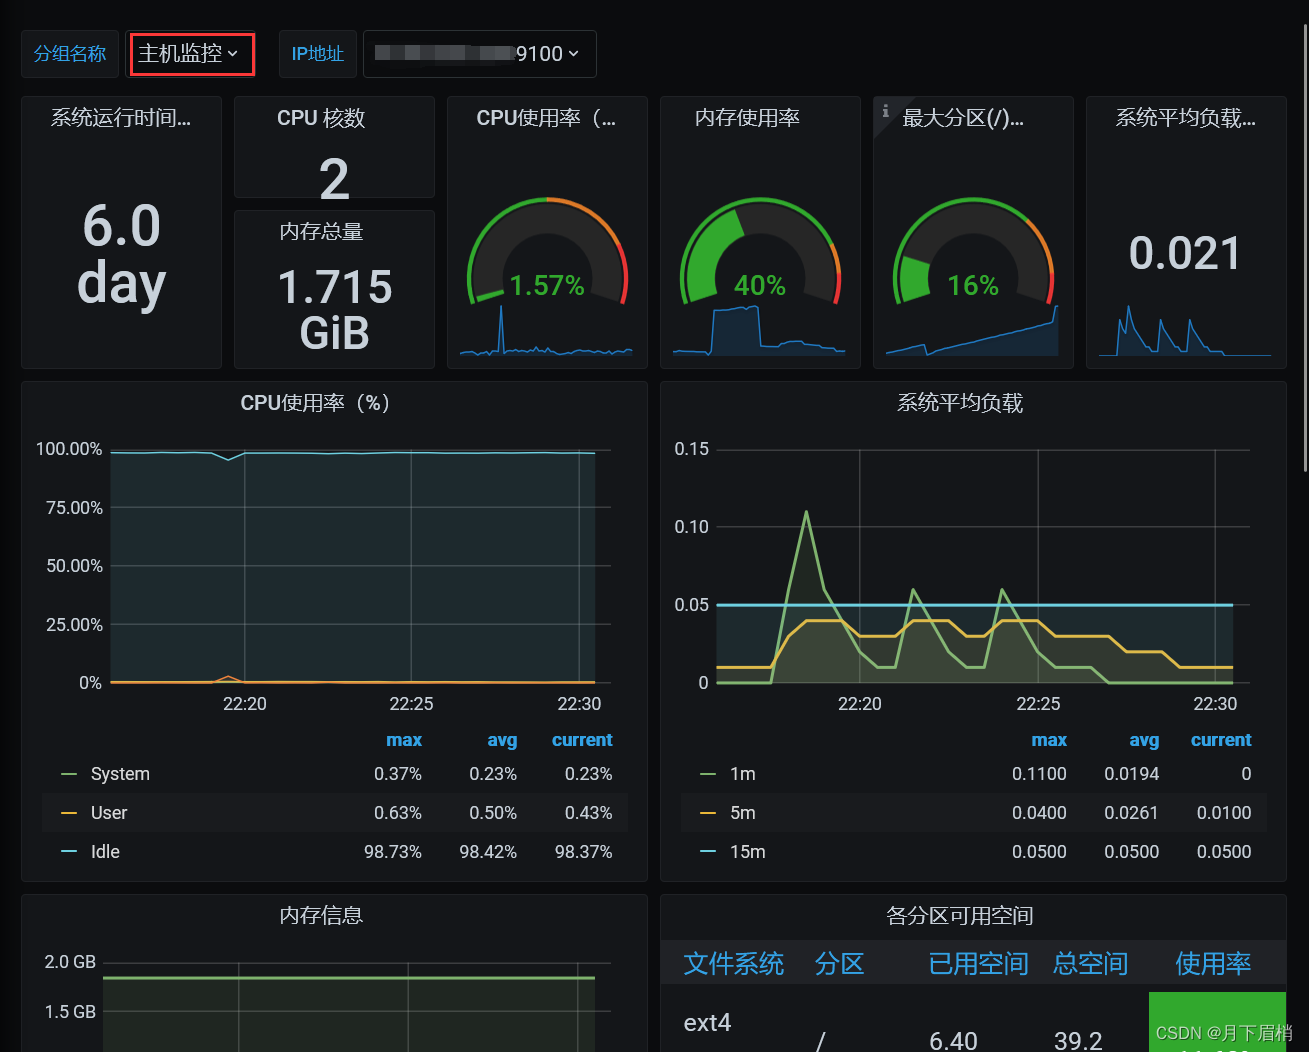Open the CPU使用率 gauge panel title

coord(546,118)
